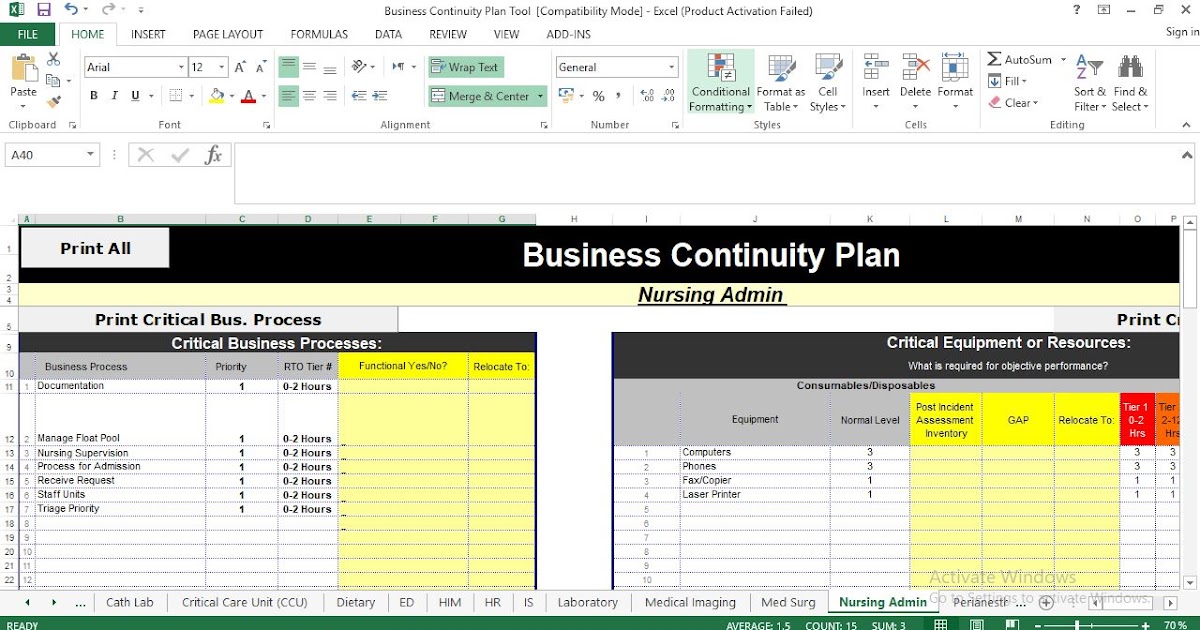The width and height of the screenshot is (1200, 630).
Task: Open the Arial font name dropdown
Action: (x=181, y=67)
